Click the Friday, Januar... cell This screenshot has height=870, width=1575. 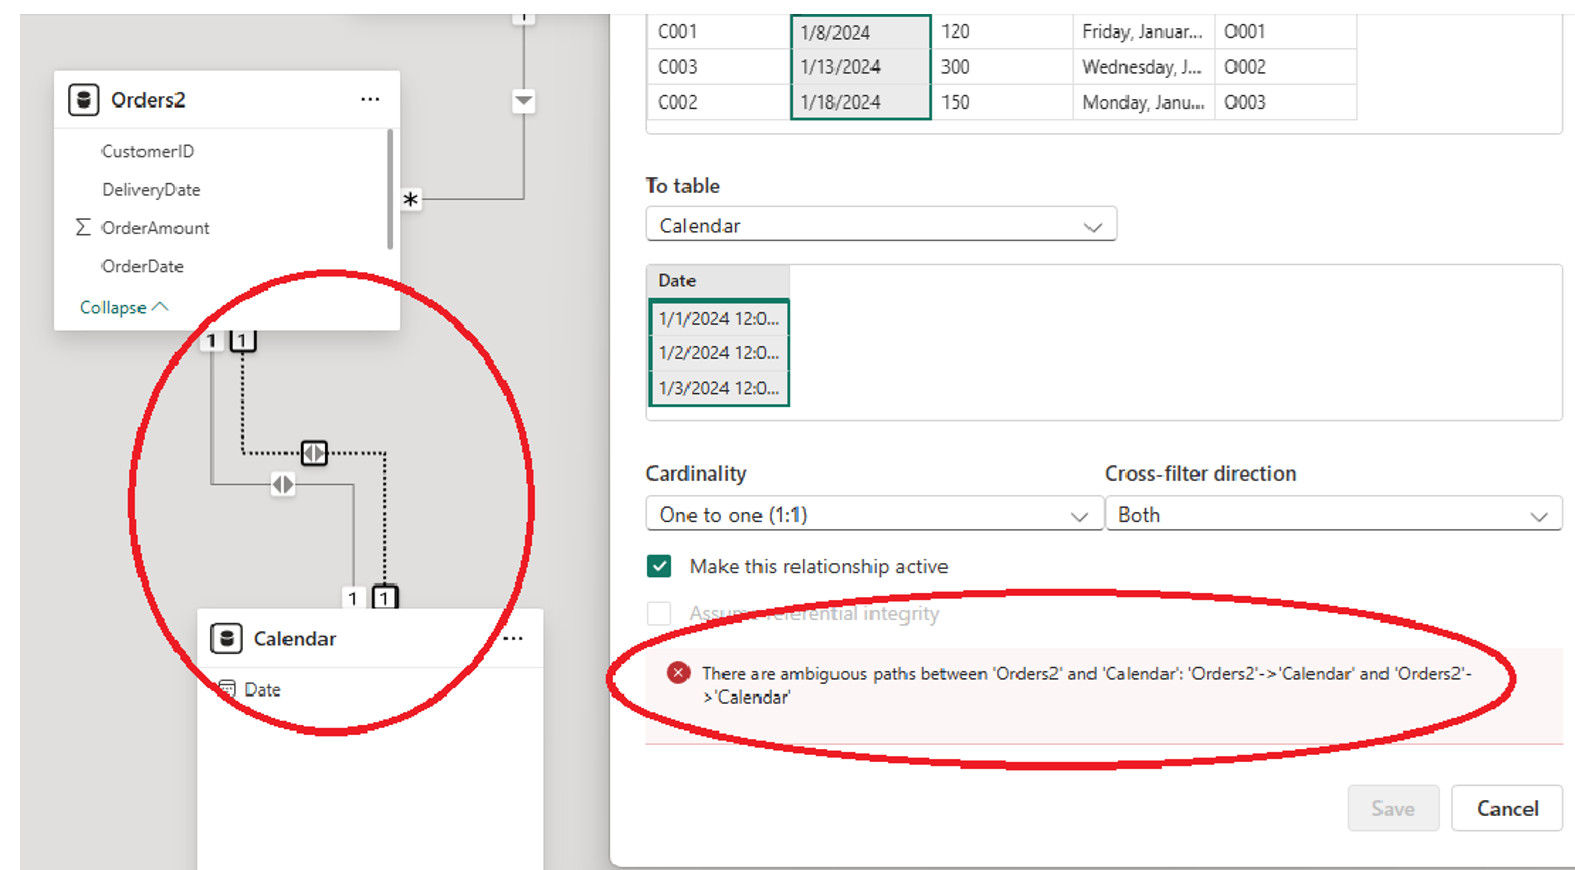[x=1144, y=32]
